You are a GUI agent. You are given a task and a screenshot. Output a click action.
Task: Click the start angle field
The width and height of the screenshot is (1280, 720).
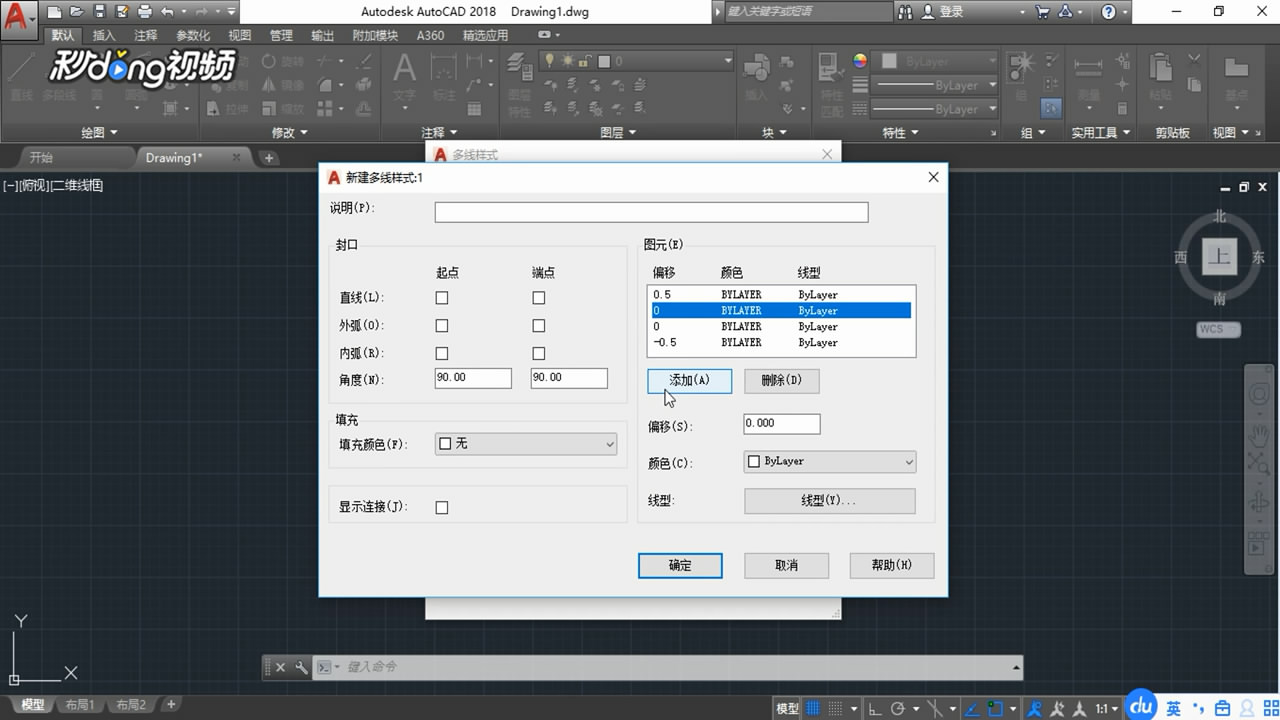click(x=473, y=378)
